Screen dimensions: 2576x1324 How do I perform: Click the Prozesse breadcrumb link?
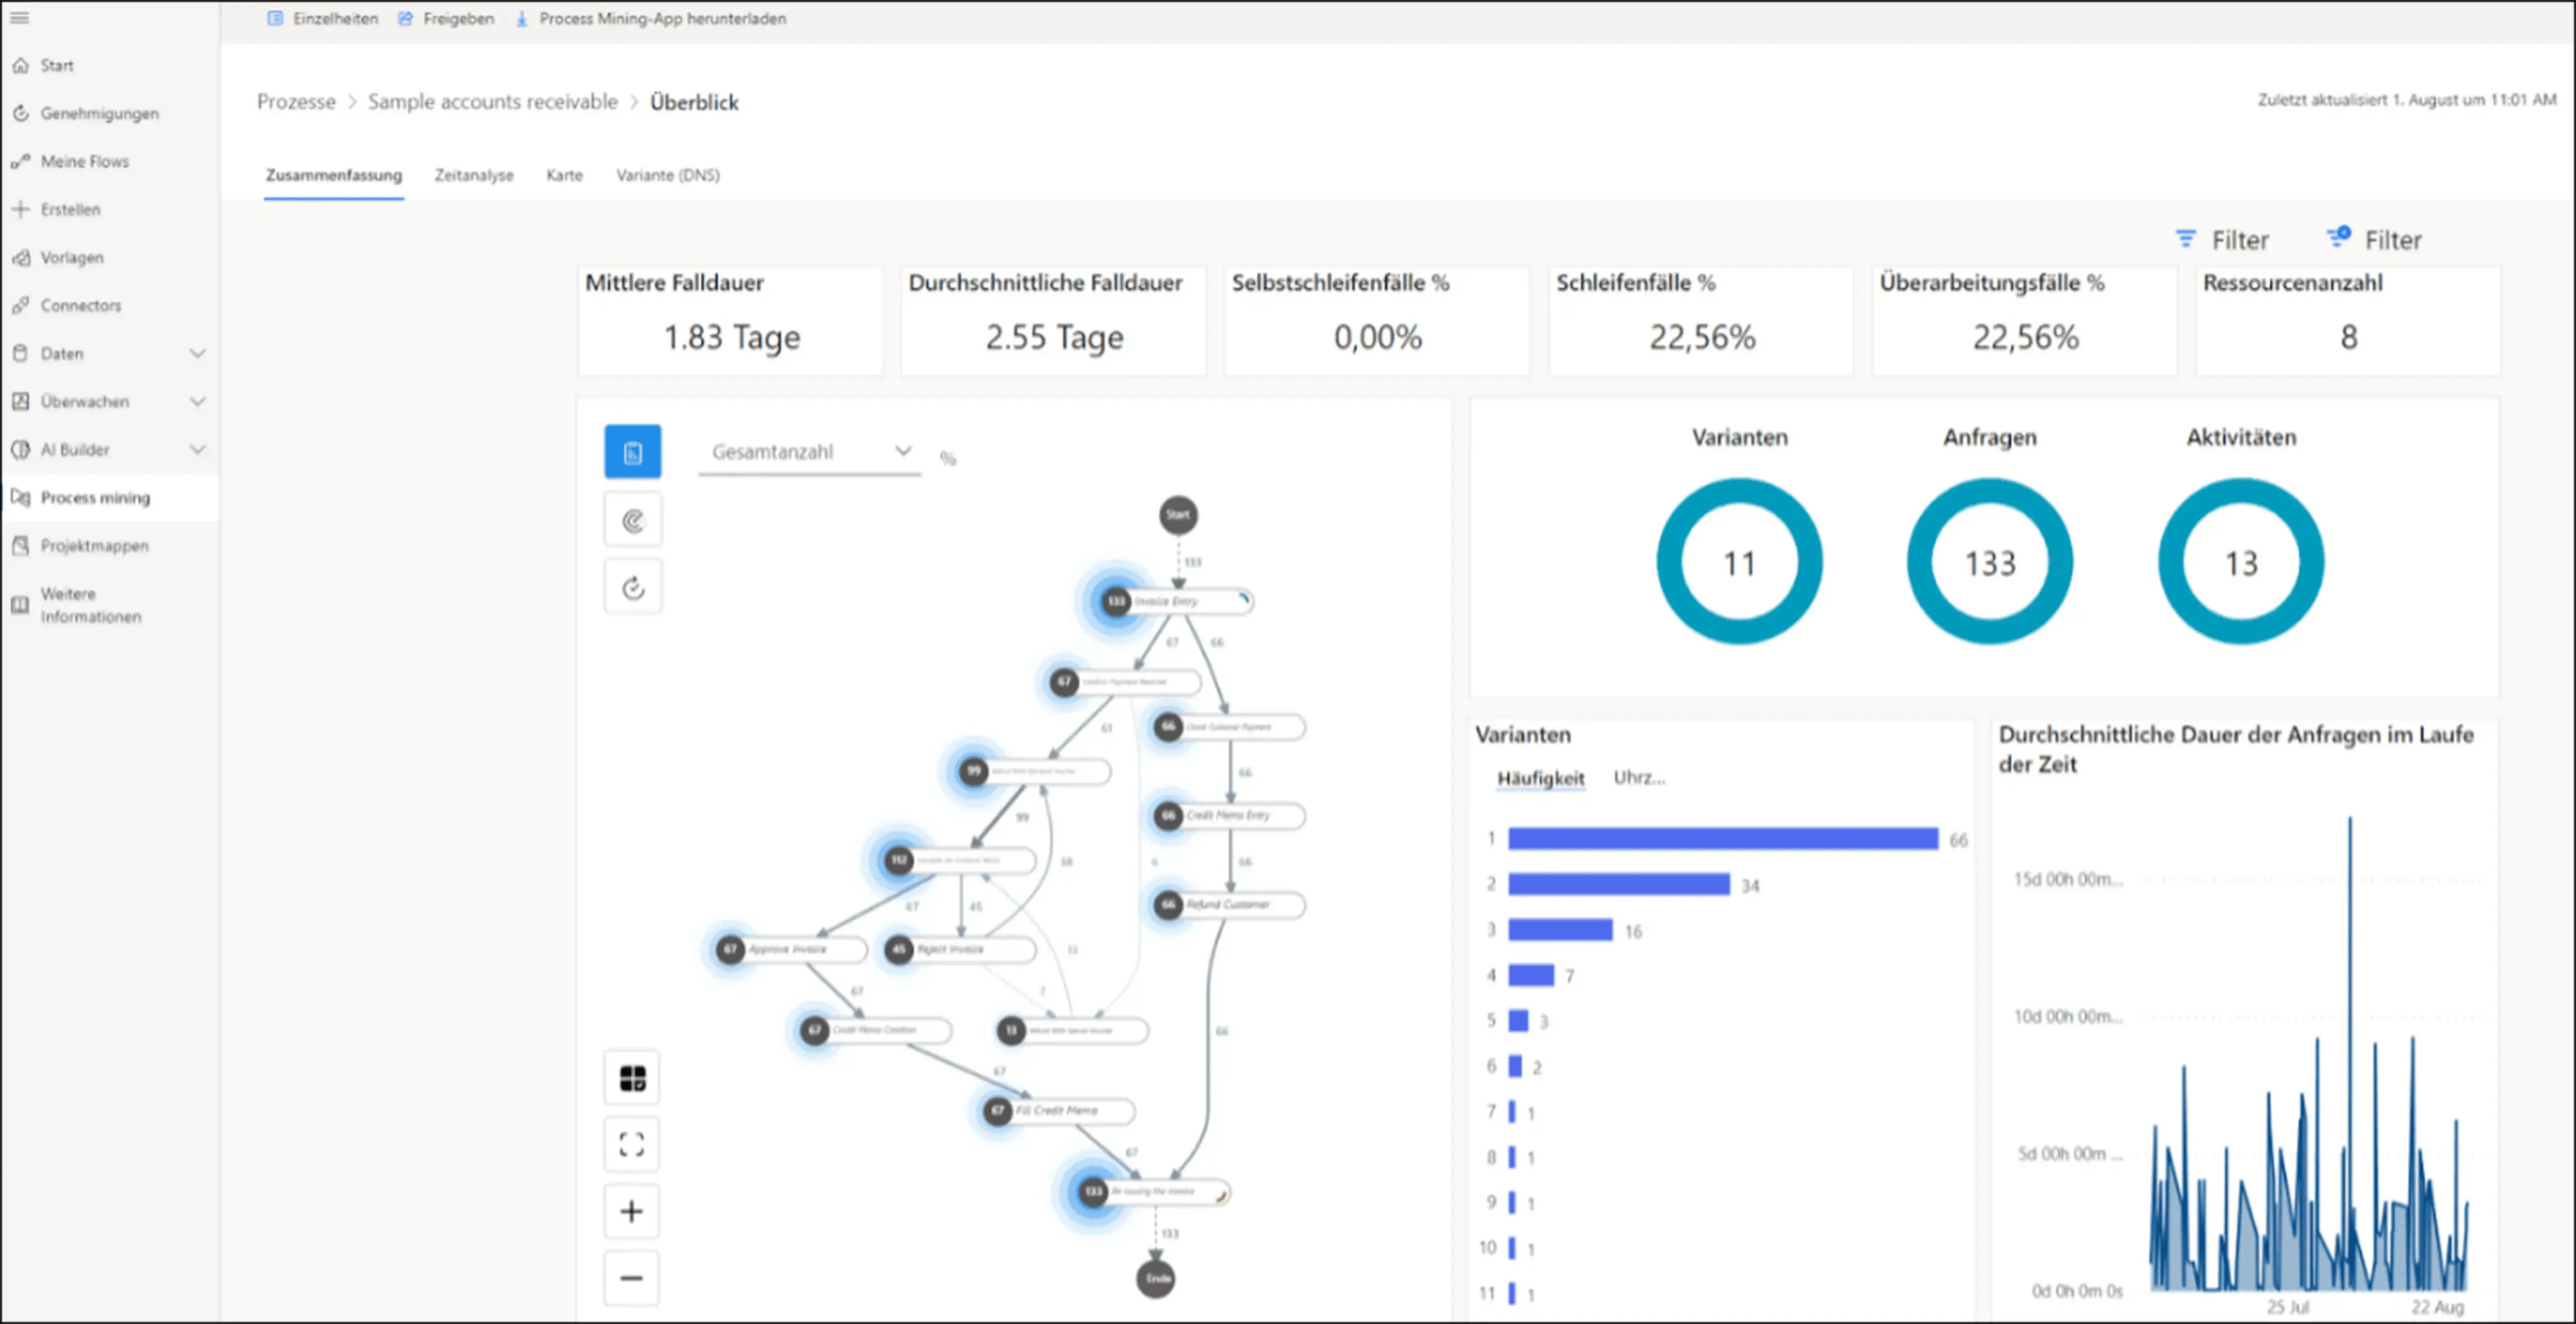(x=296, y=102)
